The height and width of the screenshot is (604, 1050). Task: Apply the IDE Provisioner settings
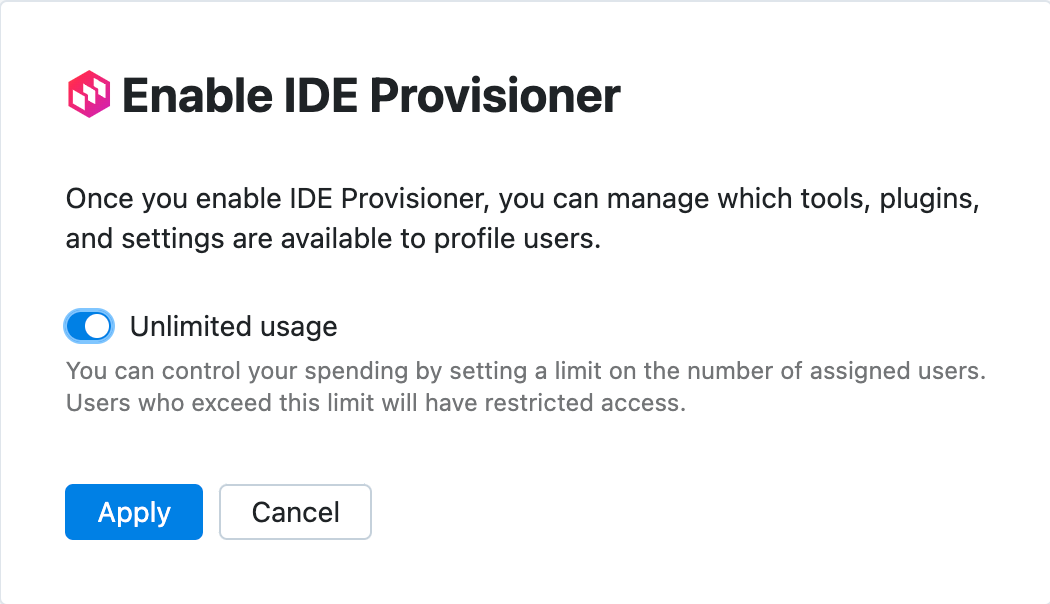[133, 512]
